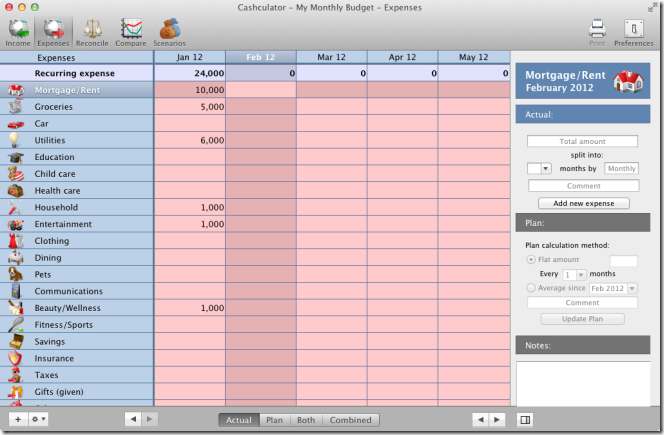
Task: Click the Mortgage/Rent house icon in the row
Action: (16, 90)
